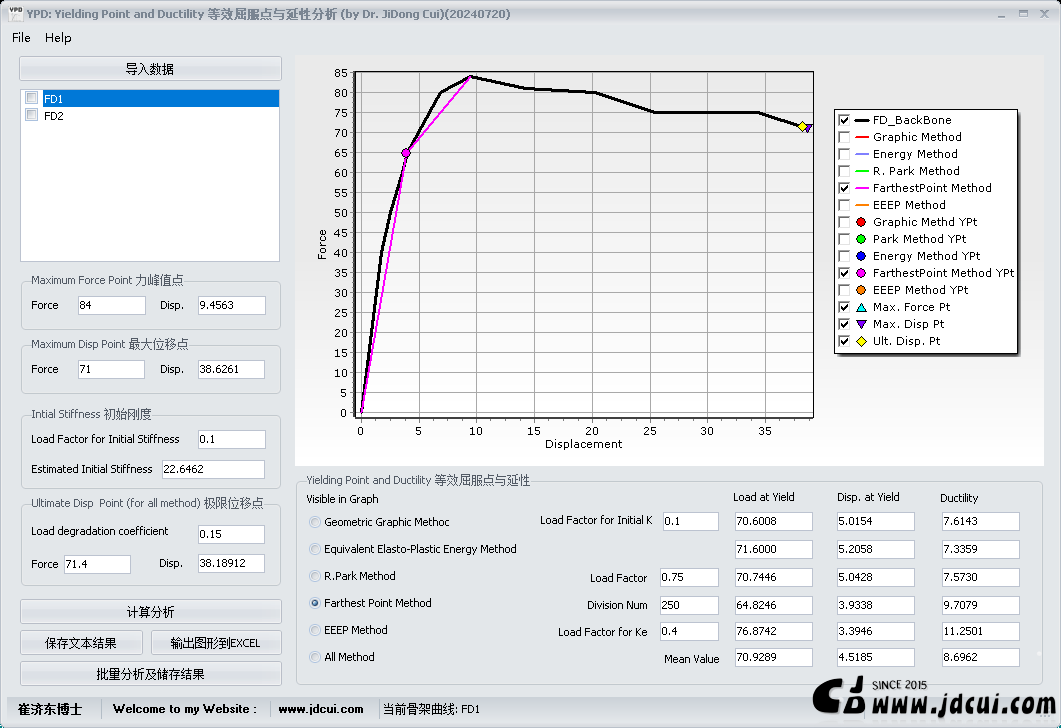Click the Mean Value Ductility field
Image resolution: width=1061 pixels, height=728 pixels.
tap(980, 657)
